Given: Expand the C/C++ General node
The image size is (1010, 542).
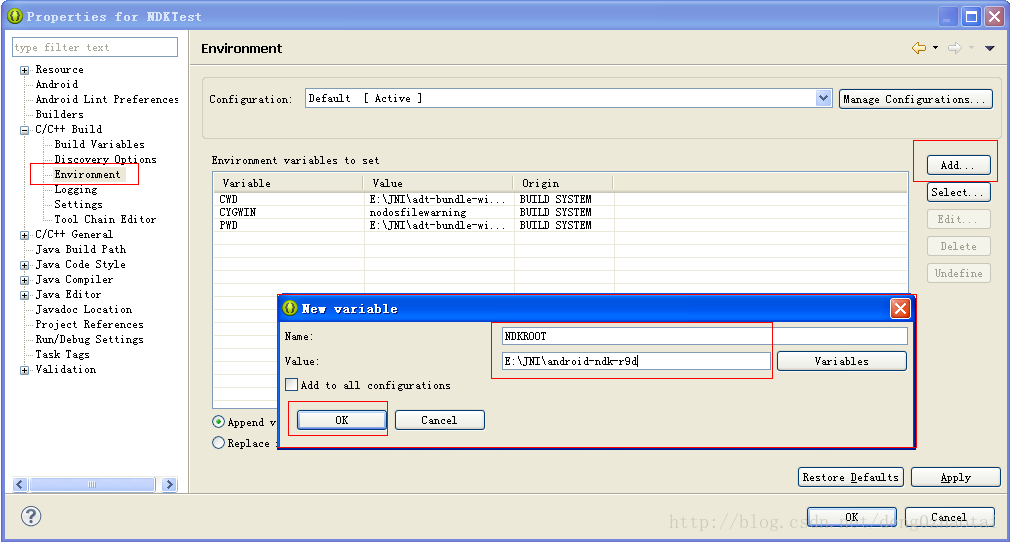Looking at the screenshot, I should tap(24, 235).
